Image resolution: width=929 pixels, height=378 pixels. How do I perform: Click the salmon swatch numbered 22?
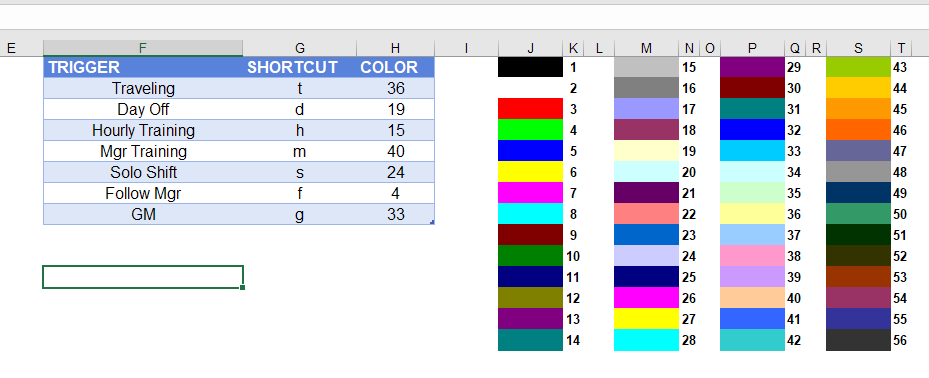coord(646,214)
